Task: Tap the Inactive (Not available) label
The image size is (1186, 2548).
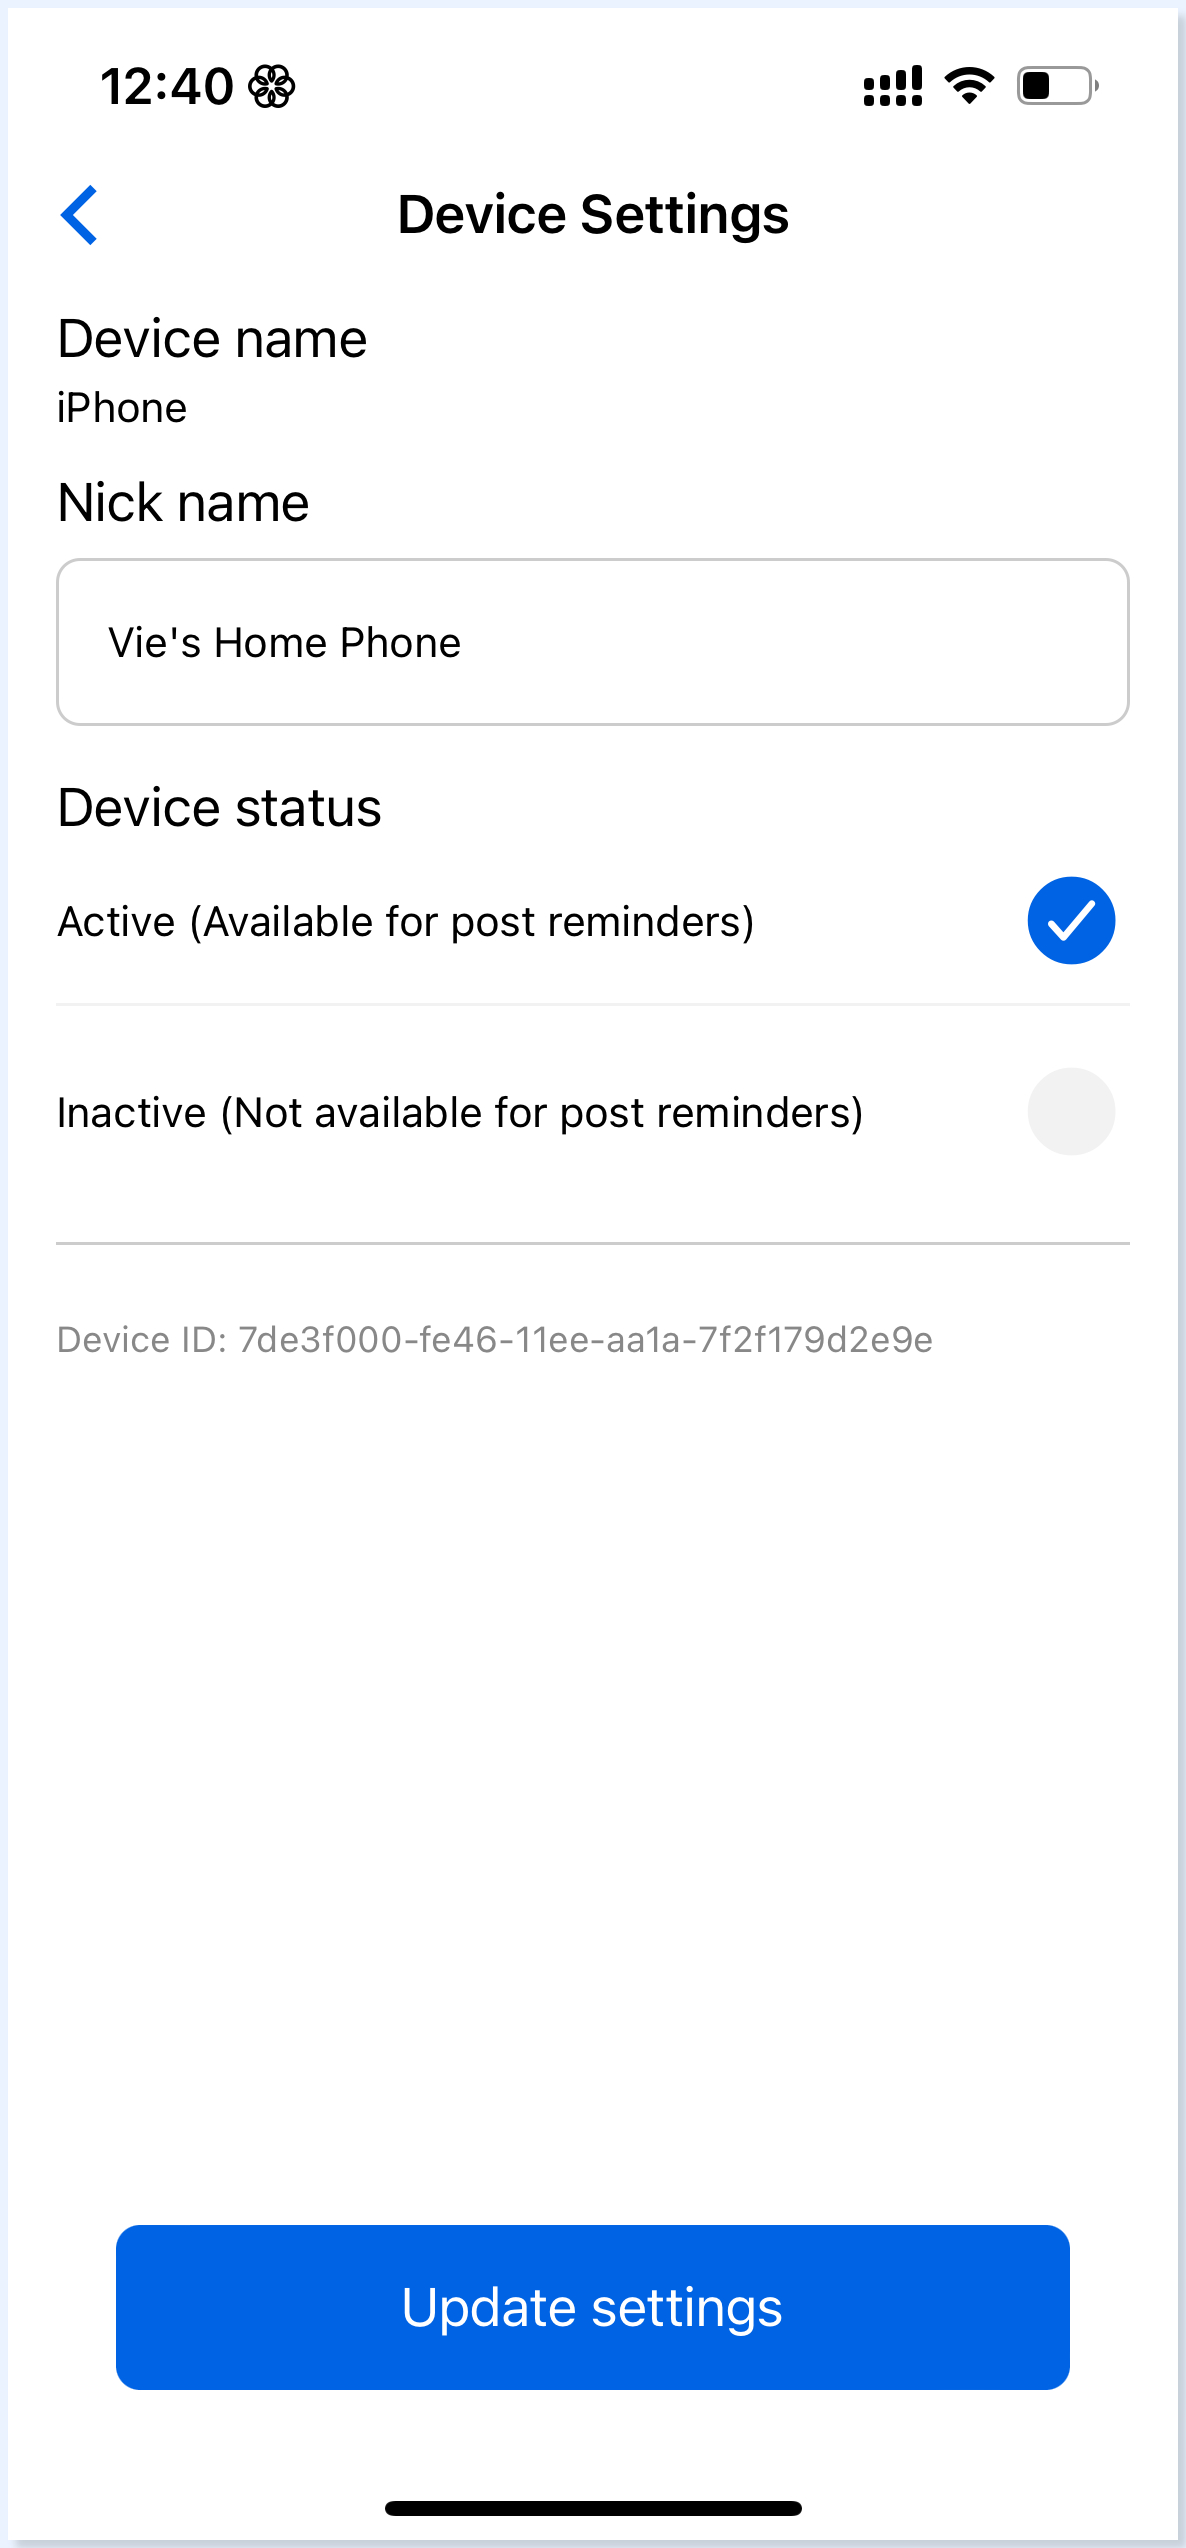Action: pyautogui.click(x=460, y=1112)
